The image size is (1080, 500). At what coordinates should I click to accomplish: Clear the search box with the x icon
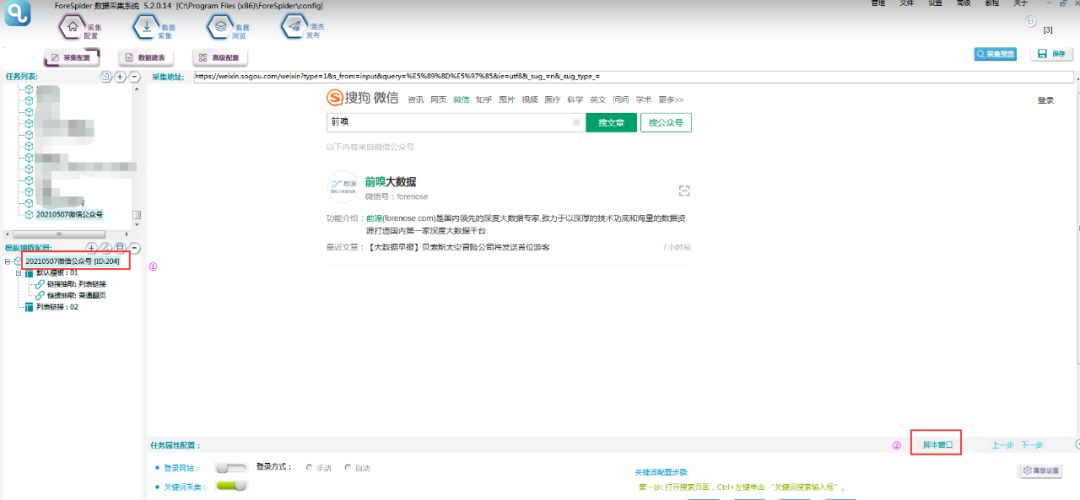[x=577, y=123]
